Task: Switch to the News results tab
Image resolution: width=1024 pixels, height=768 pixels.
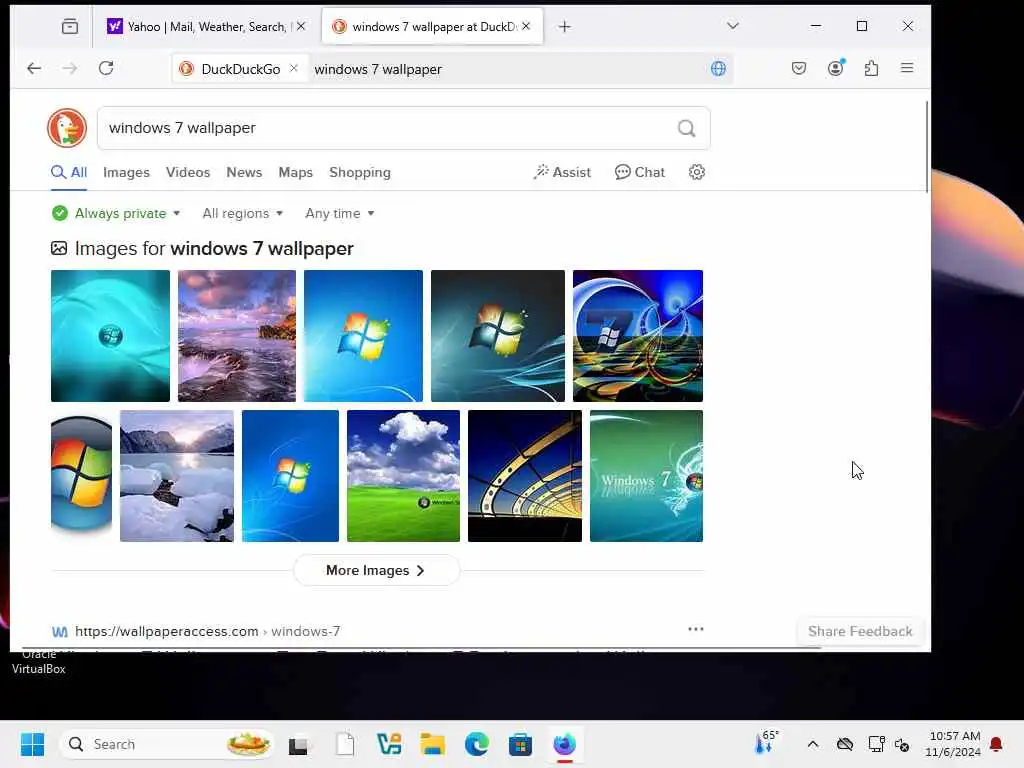Action: (x=244, y=172)
